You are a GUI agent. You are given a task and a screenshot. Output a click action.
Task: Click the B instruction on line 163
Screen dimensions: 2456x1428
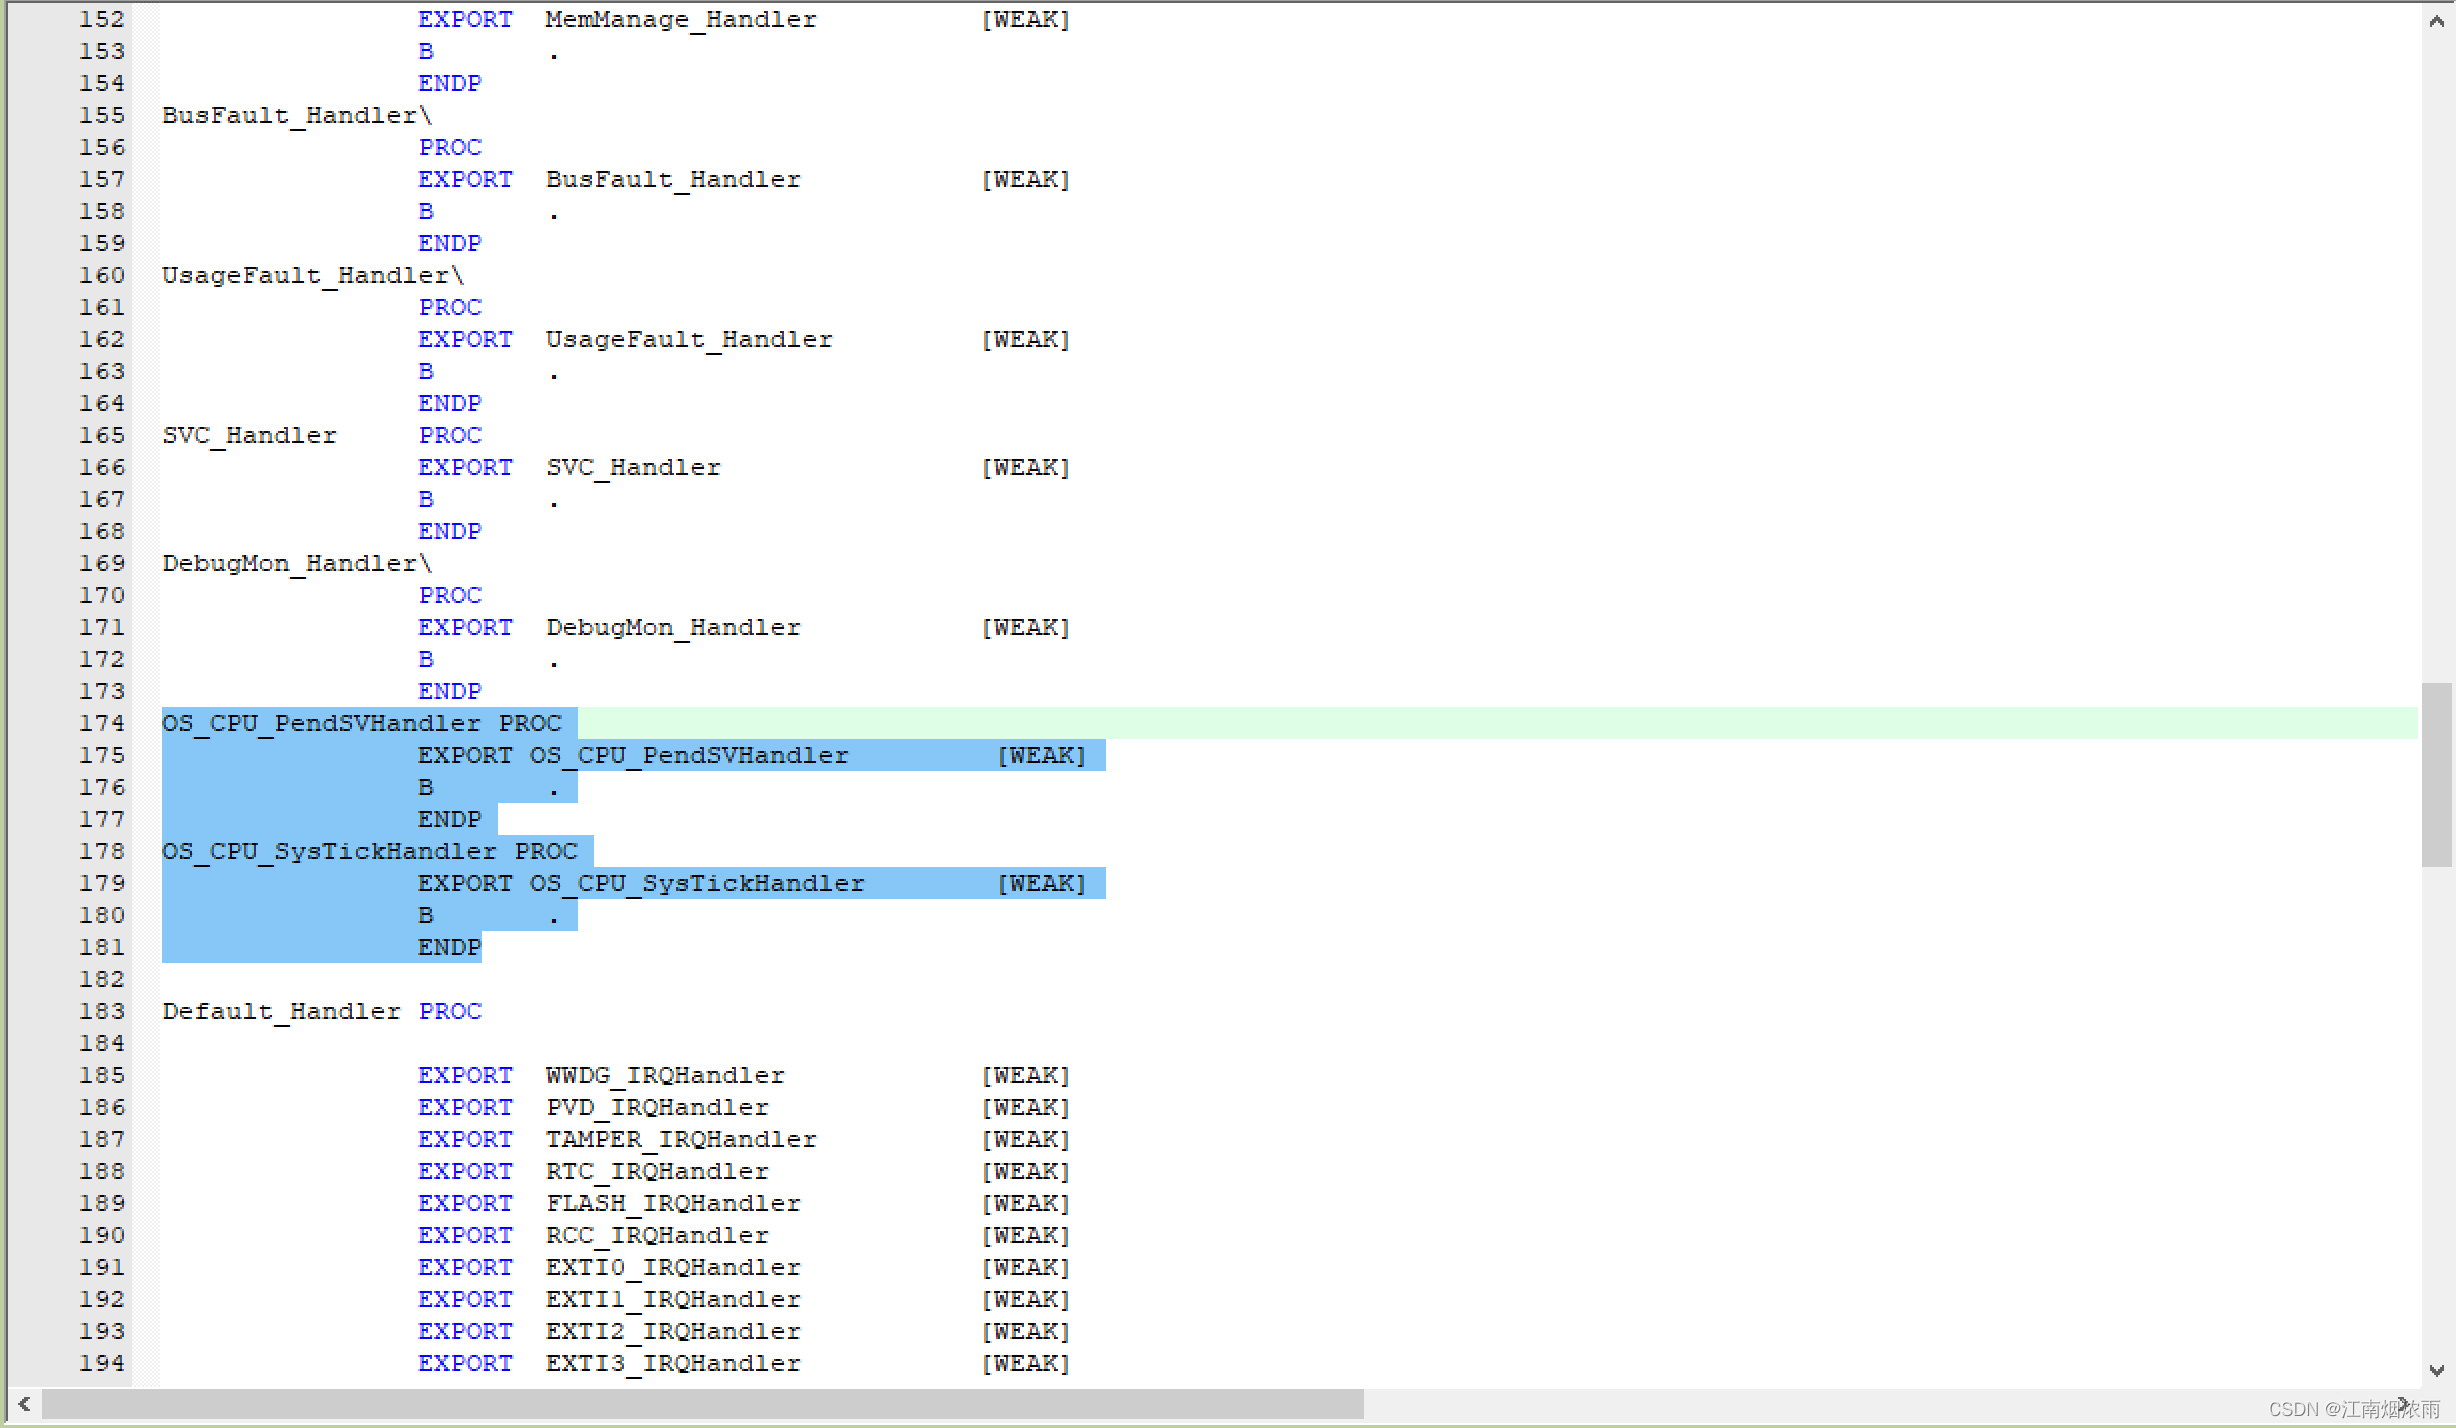(426, 371)
